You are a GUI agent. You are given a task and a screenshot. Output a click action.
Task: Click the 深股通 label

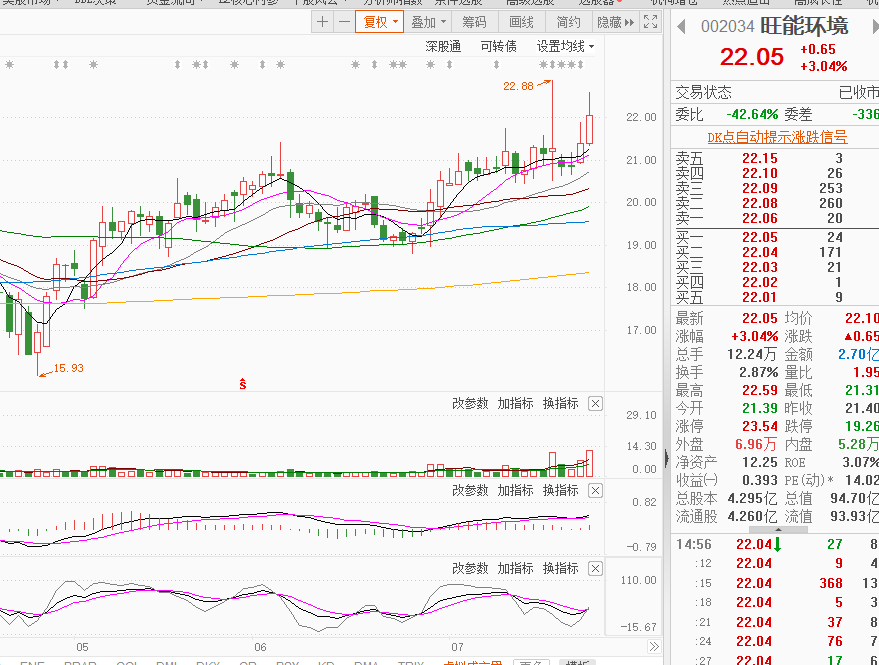click(443, 46)
